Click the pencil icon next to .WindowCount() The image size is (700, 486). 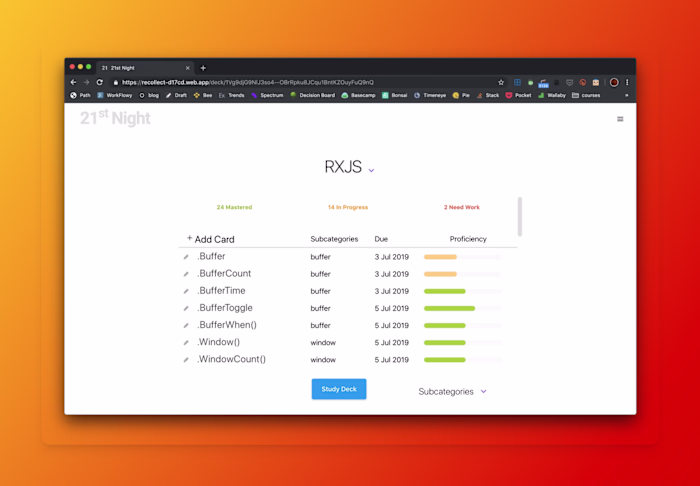click(x=186, y=360)
